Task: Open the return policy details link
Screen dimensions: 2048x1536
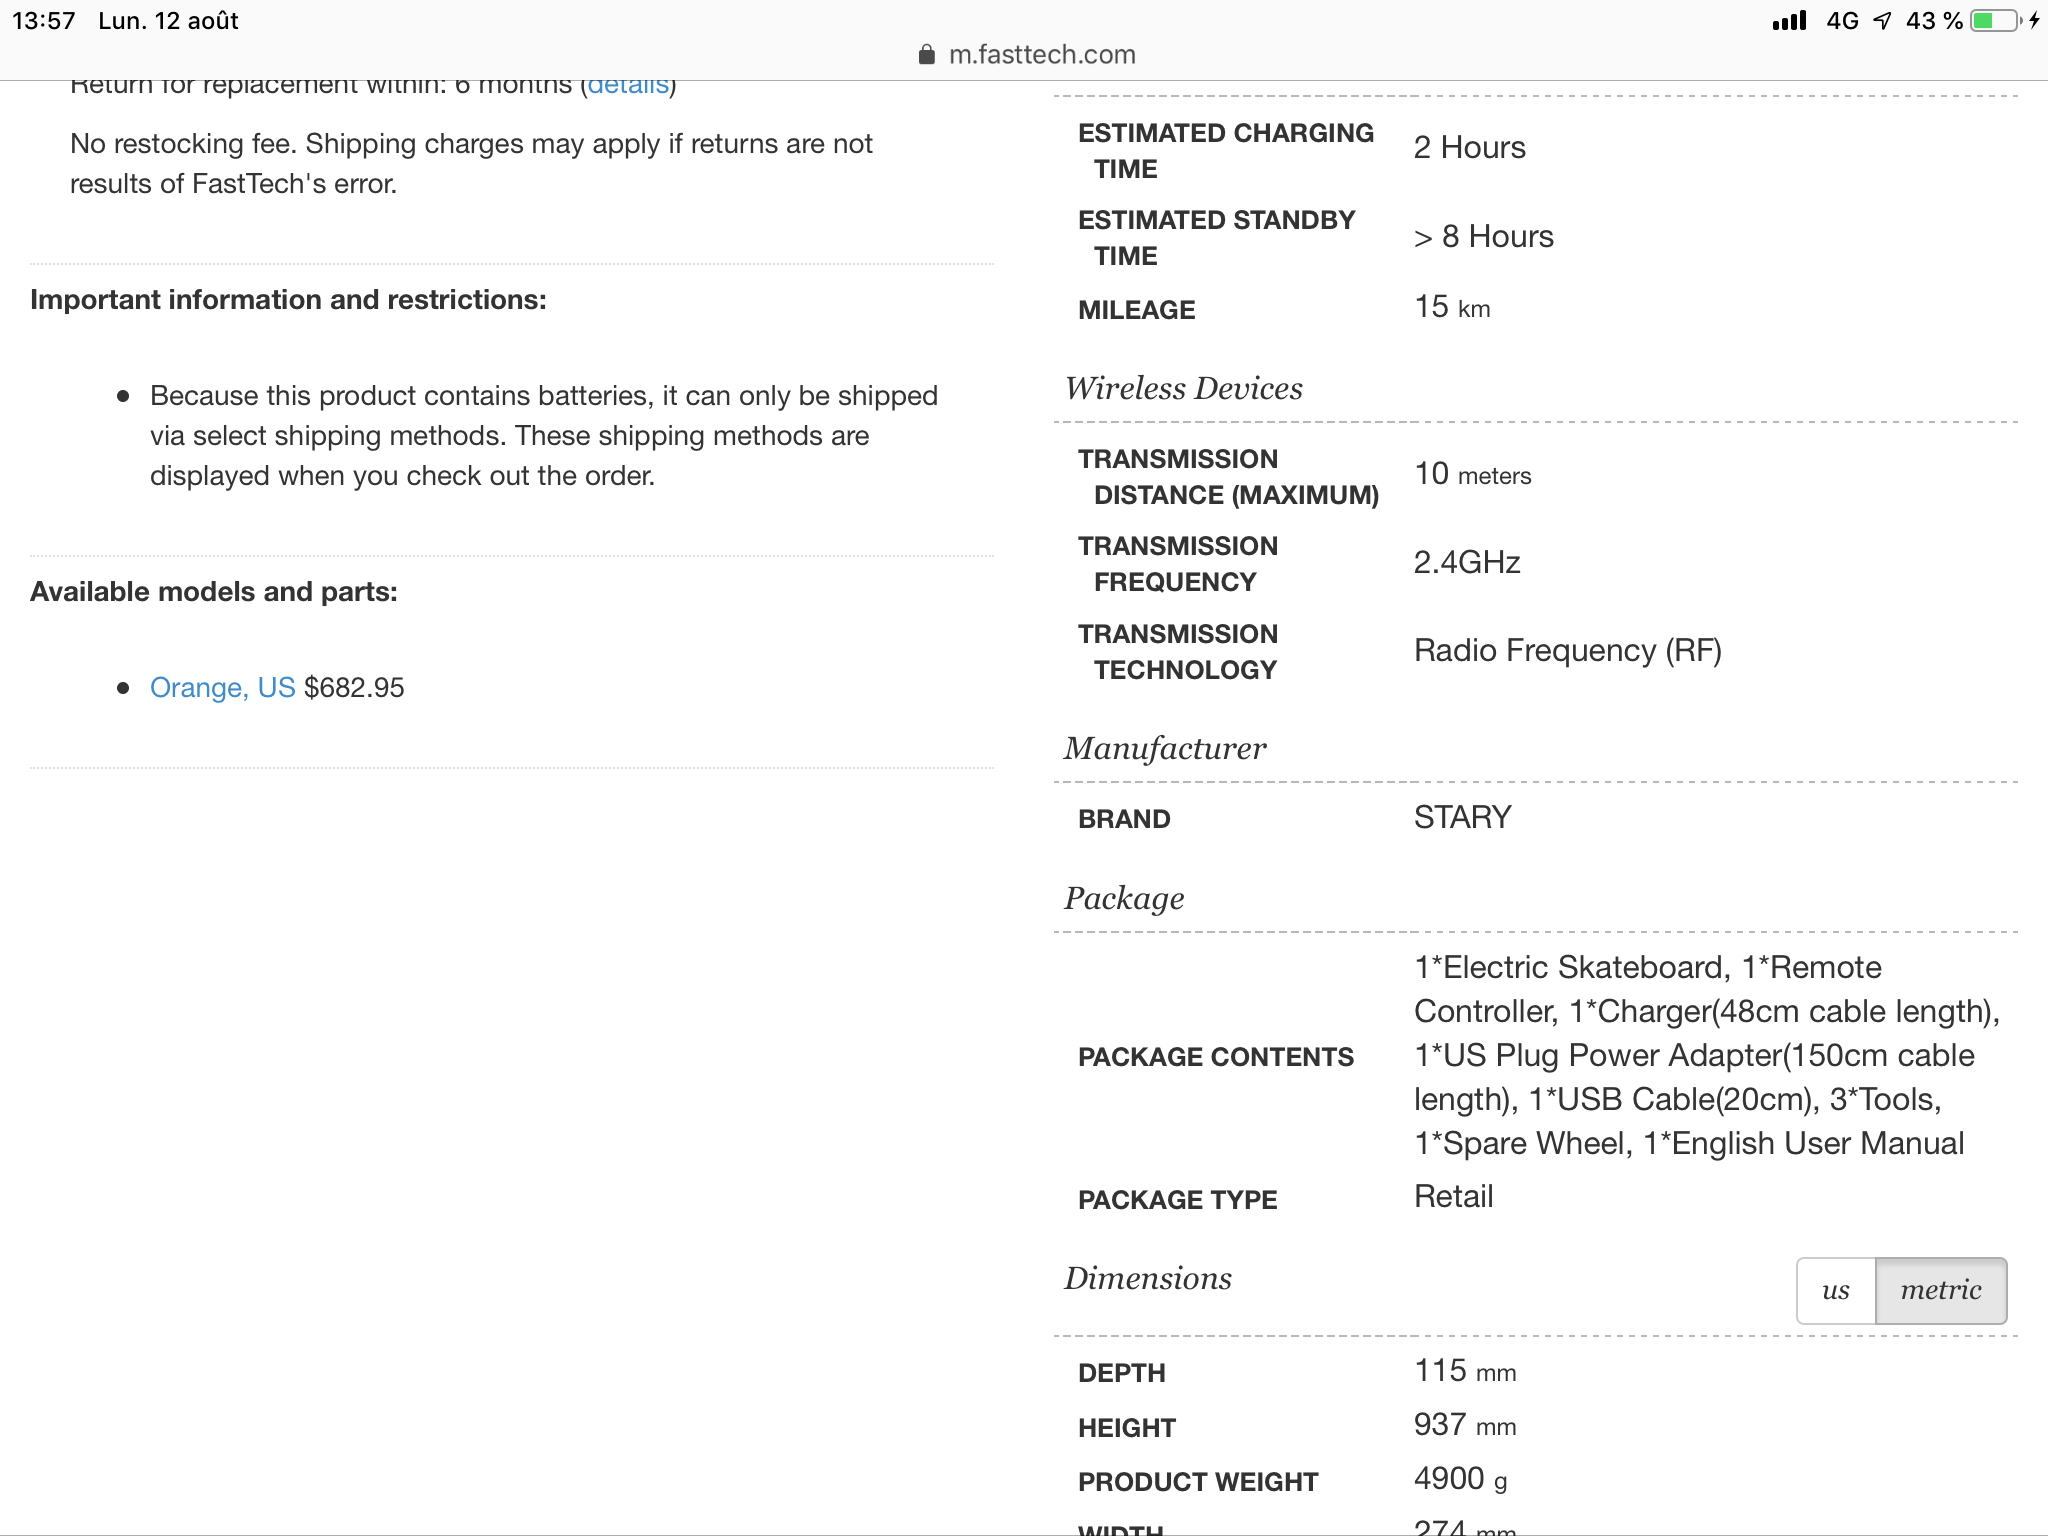Action: click(628, 86)
